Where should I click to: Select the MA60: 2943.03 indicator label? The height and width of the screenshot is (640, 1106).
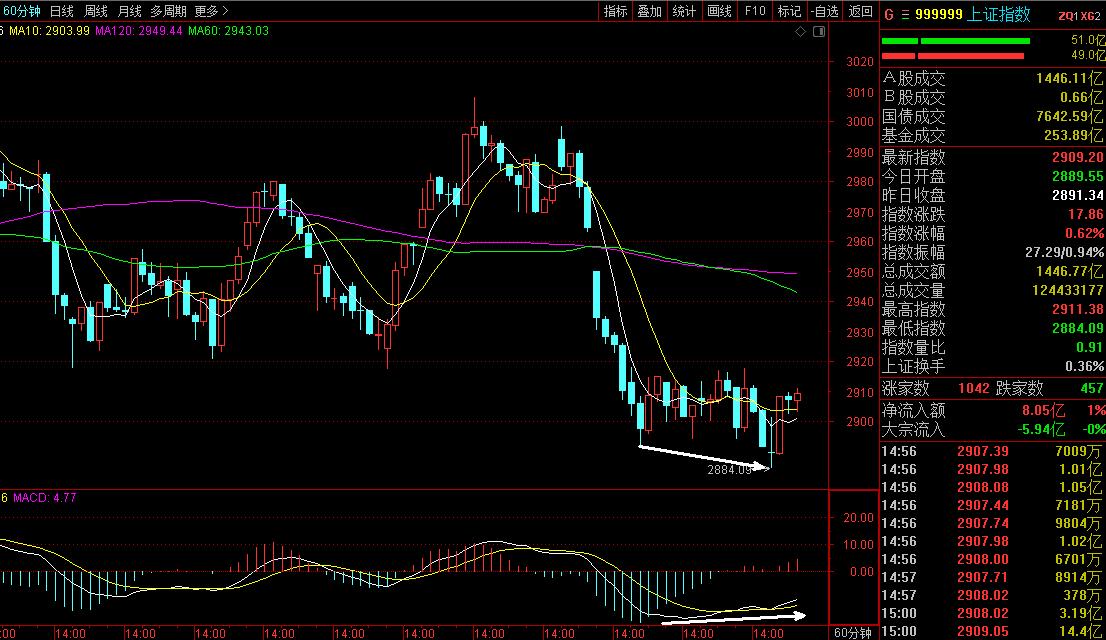(229, 31)
